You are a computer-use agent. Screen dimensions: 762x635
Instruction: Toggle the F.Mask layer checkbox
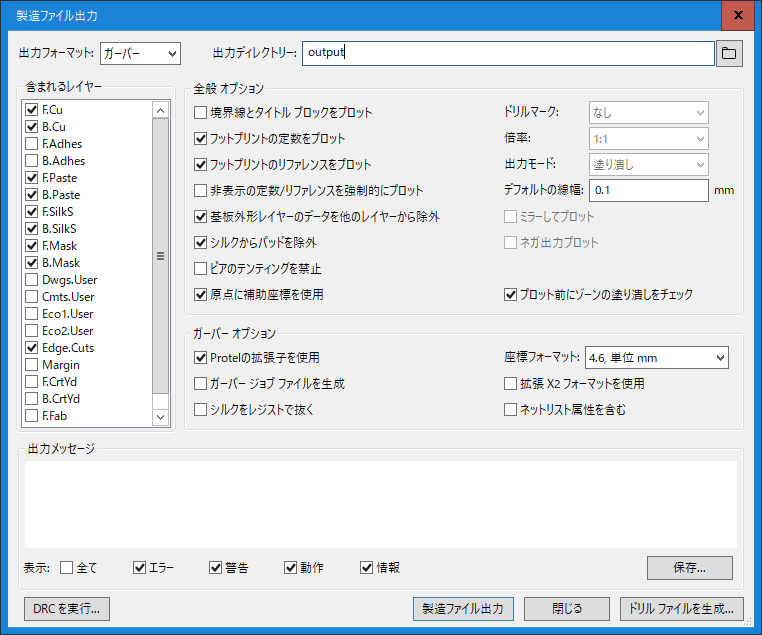click(32, 246)
